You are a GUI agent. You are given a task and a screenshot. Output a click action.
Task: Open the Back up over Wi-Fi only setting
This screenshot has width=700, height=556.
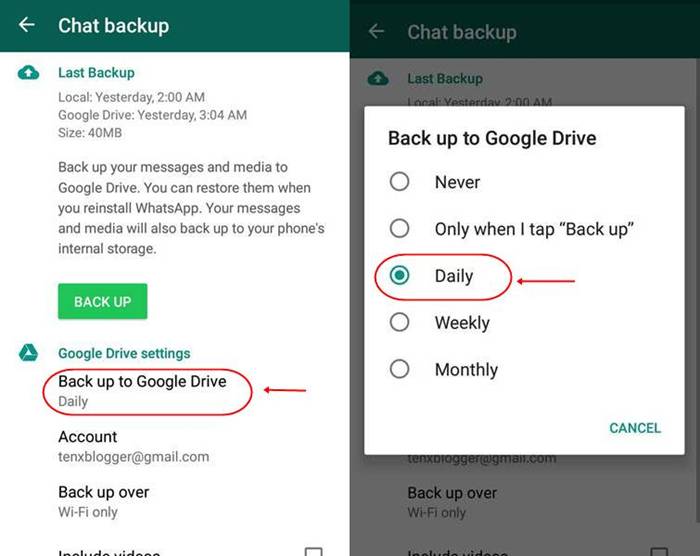coord(104,502)
